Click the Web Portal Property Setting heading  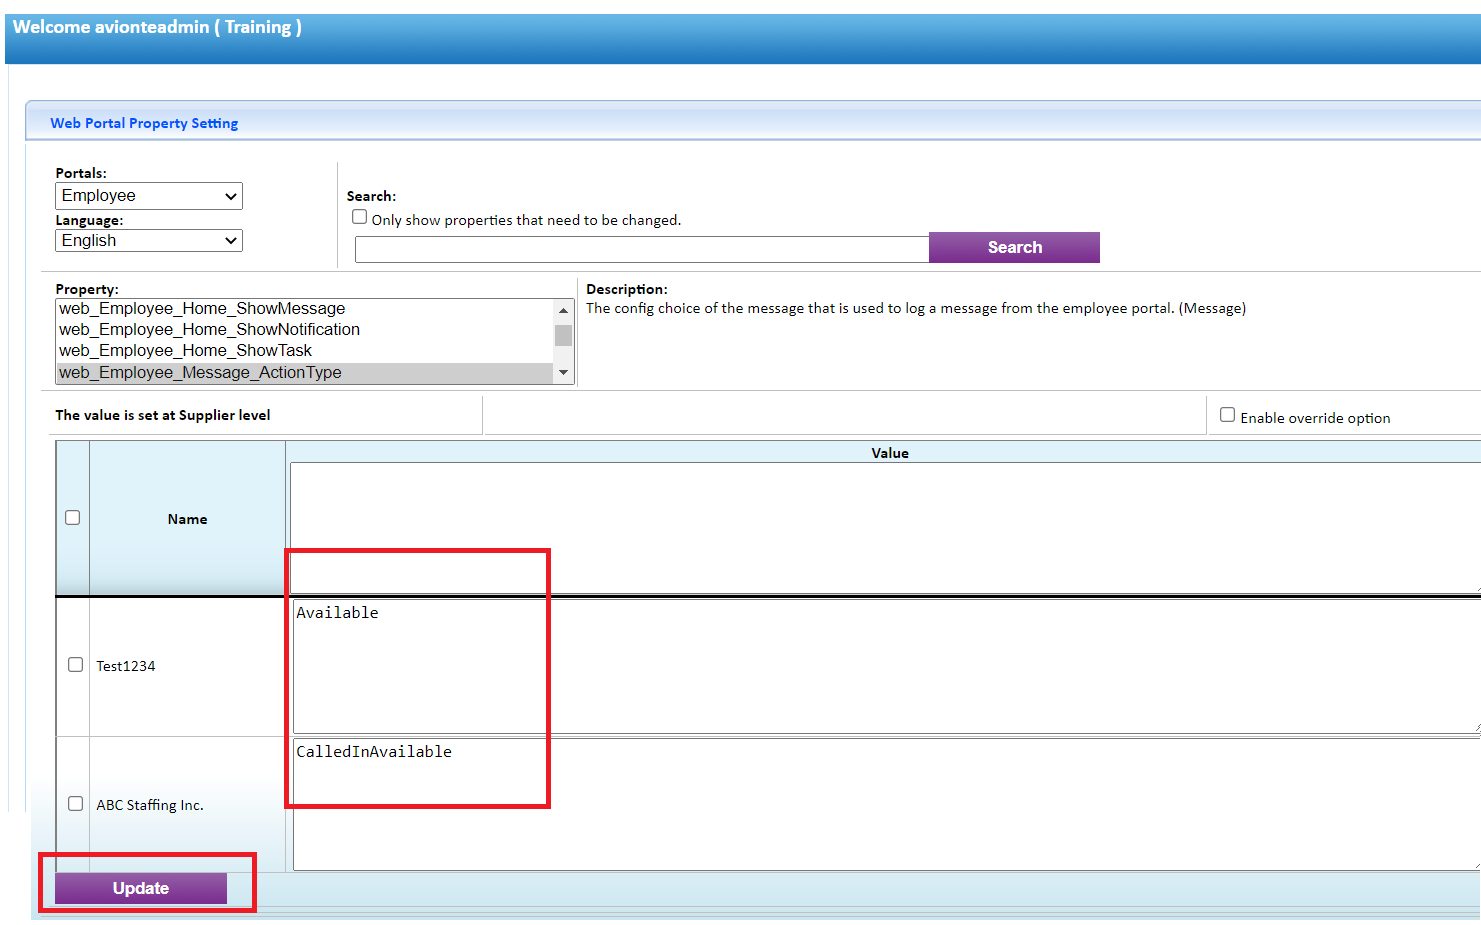point(144,123)
